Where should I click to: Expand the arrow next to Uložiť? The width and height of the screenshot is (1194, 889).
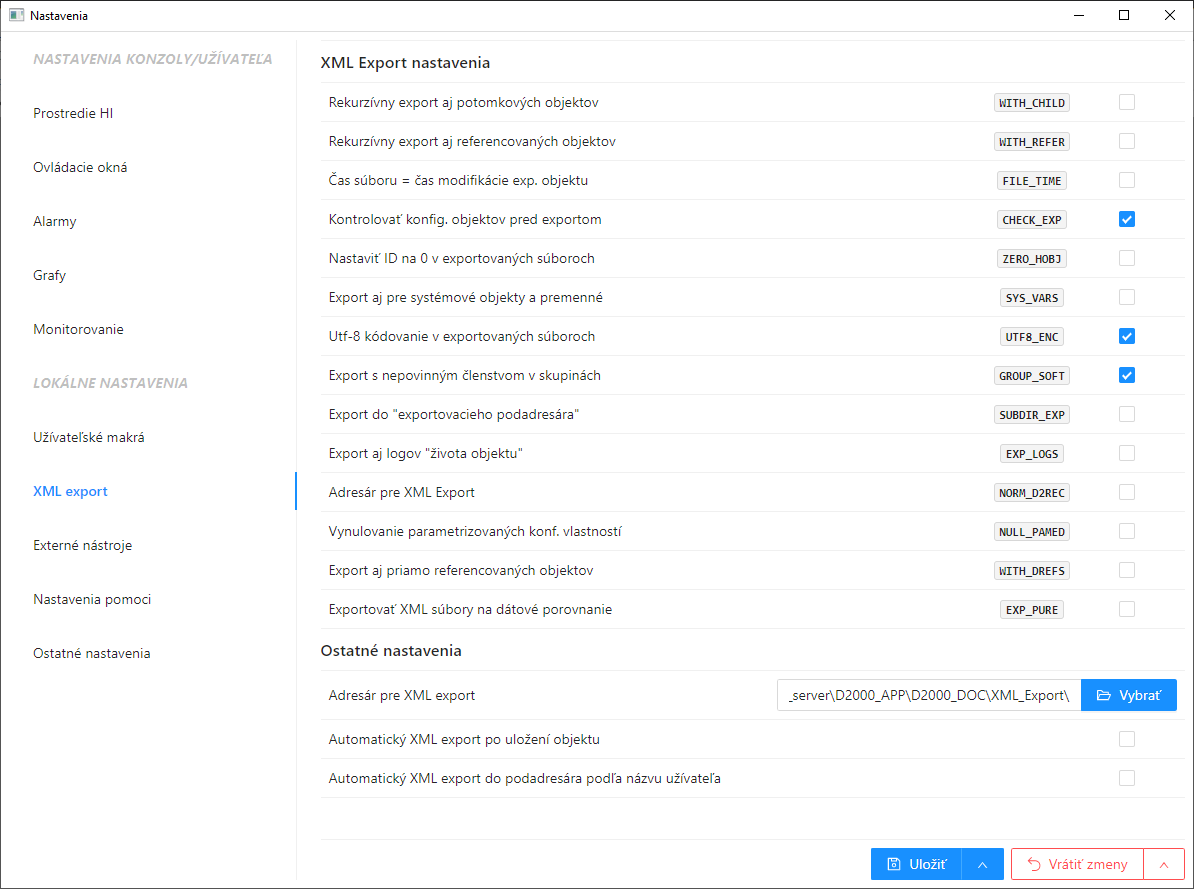982,864
